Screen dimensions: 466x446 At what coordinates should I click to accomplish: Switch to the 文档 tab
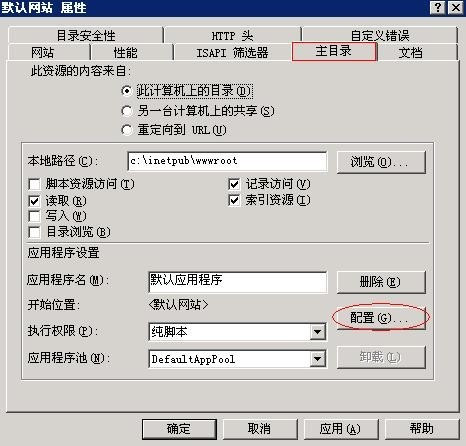click(411, 52)
